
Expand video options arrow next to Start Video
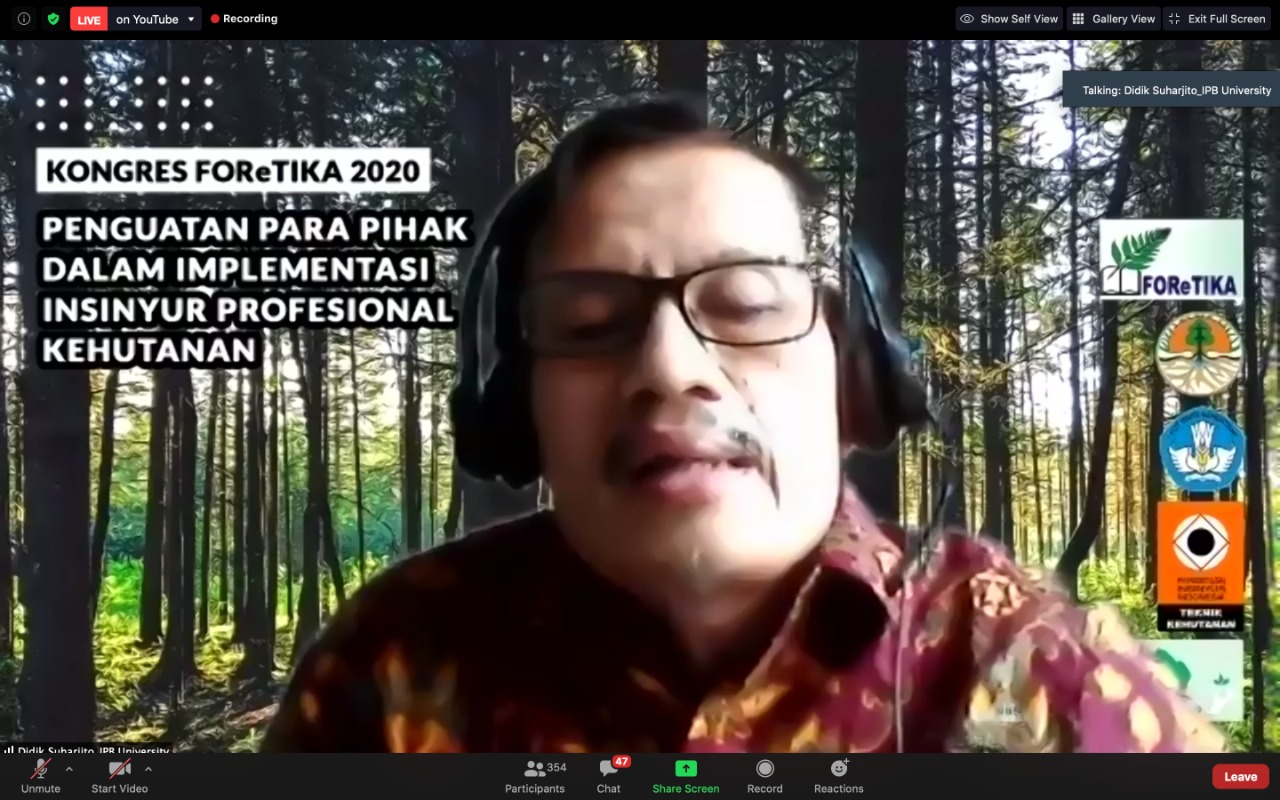(x=148, y=769)
